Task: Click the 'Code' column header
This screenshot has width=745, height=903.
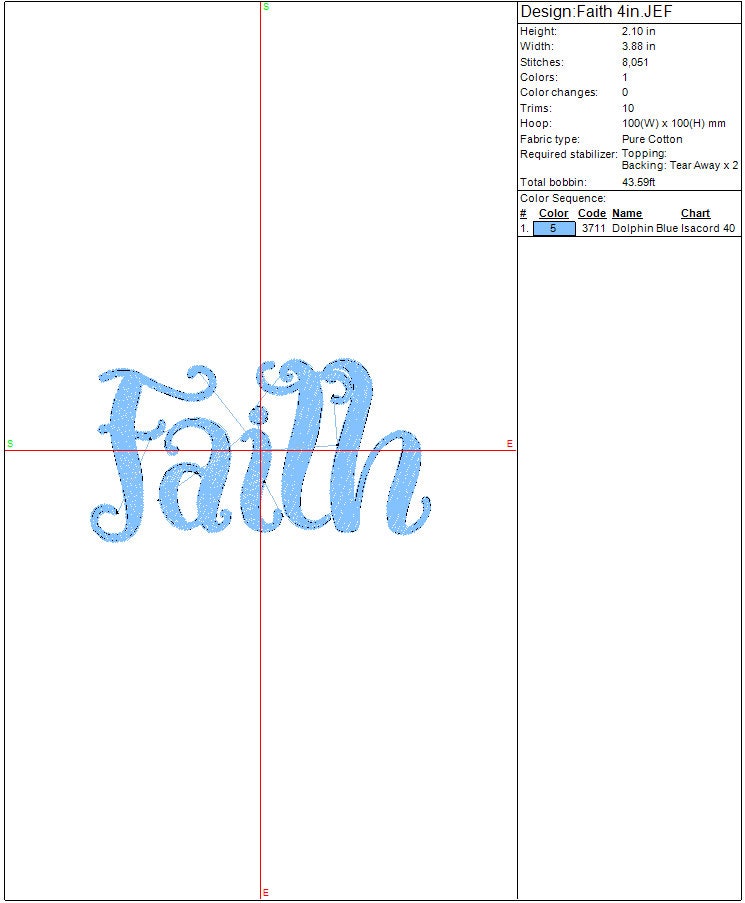Action: click(x=592, y=213)
